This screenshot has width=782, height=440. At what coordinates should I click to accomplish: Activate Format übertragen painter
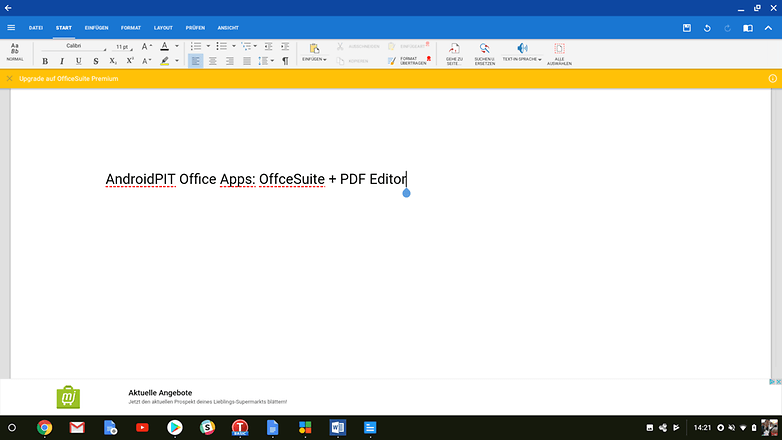pyautogui.click(x=409, y=61)
